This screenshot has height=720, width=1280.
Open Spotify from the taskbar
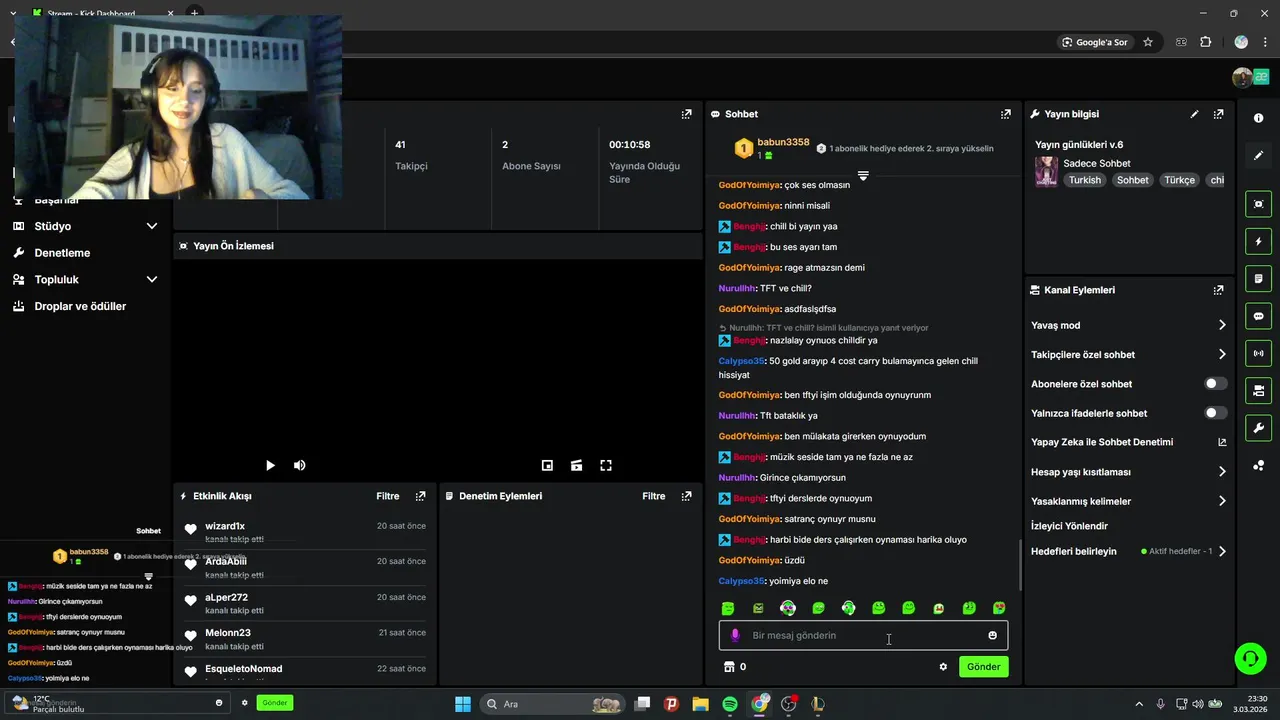[730, 704]
